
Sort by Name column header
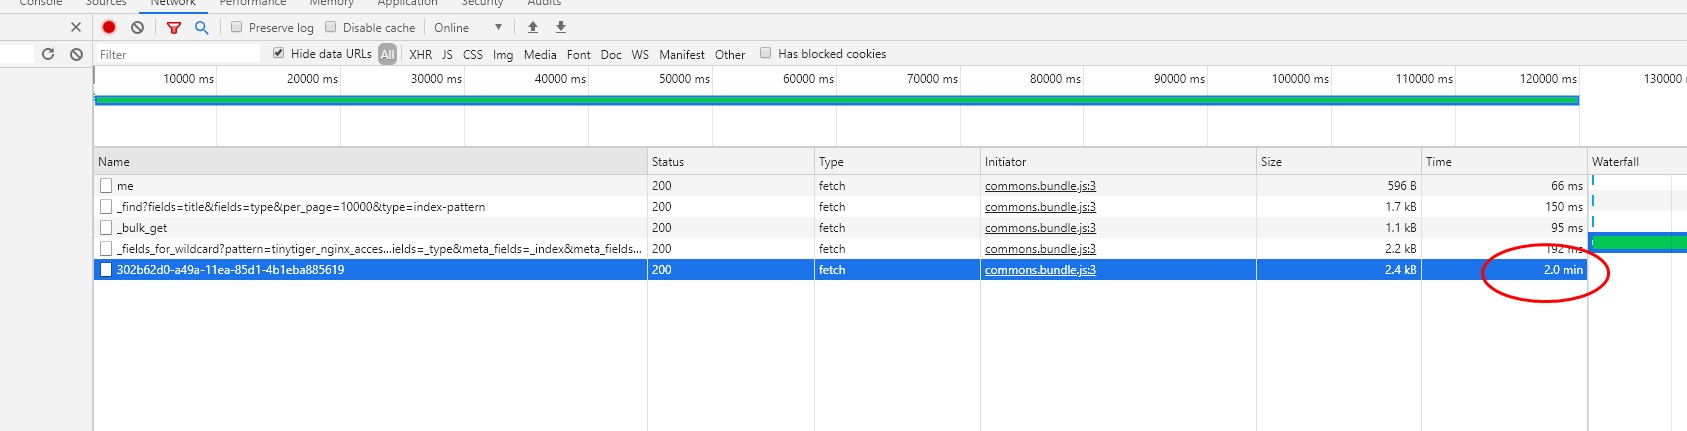[x=370, y=161]
